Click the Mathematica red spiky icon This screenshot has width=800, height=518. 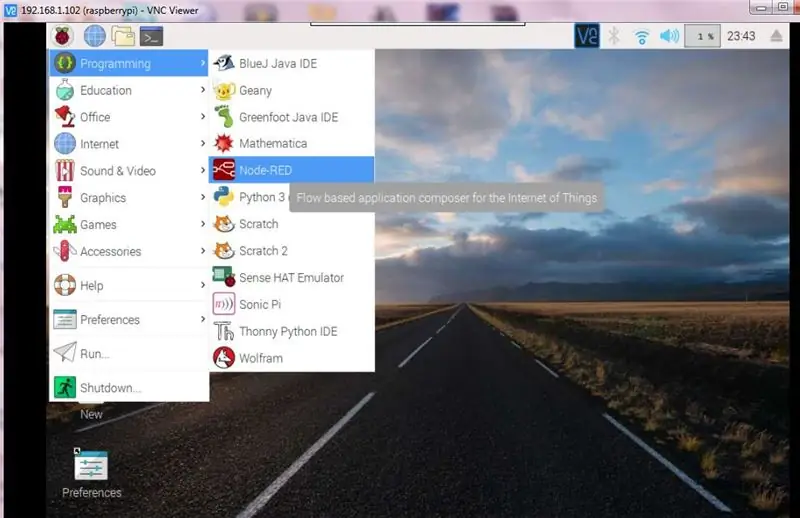[x=223, y=143]
